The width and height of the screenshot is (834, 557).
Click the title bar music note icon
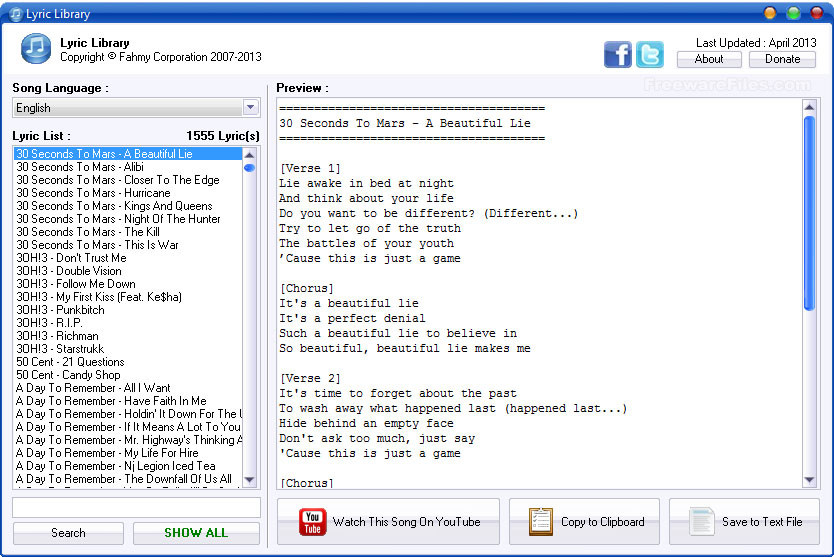15,14
